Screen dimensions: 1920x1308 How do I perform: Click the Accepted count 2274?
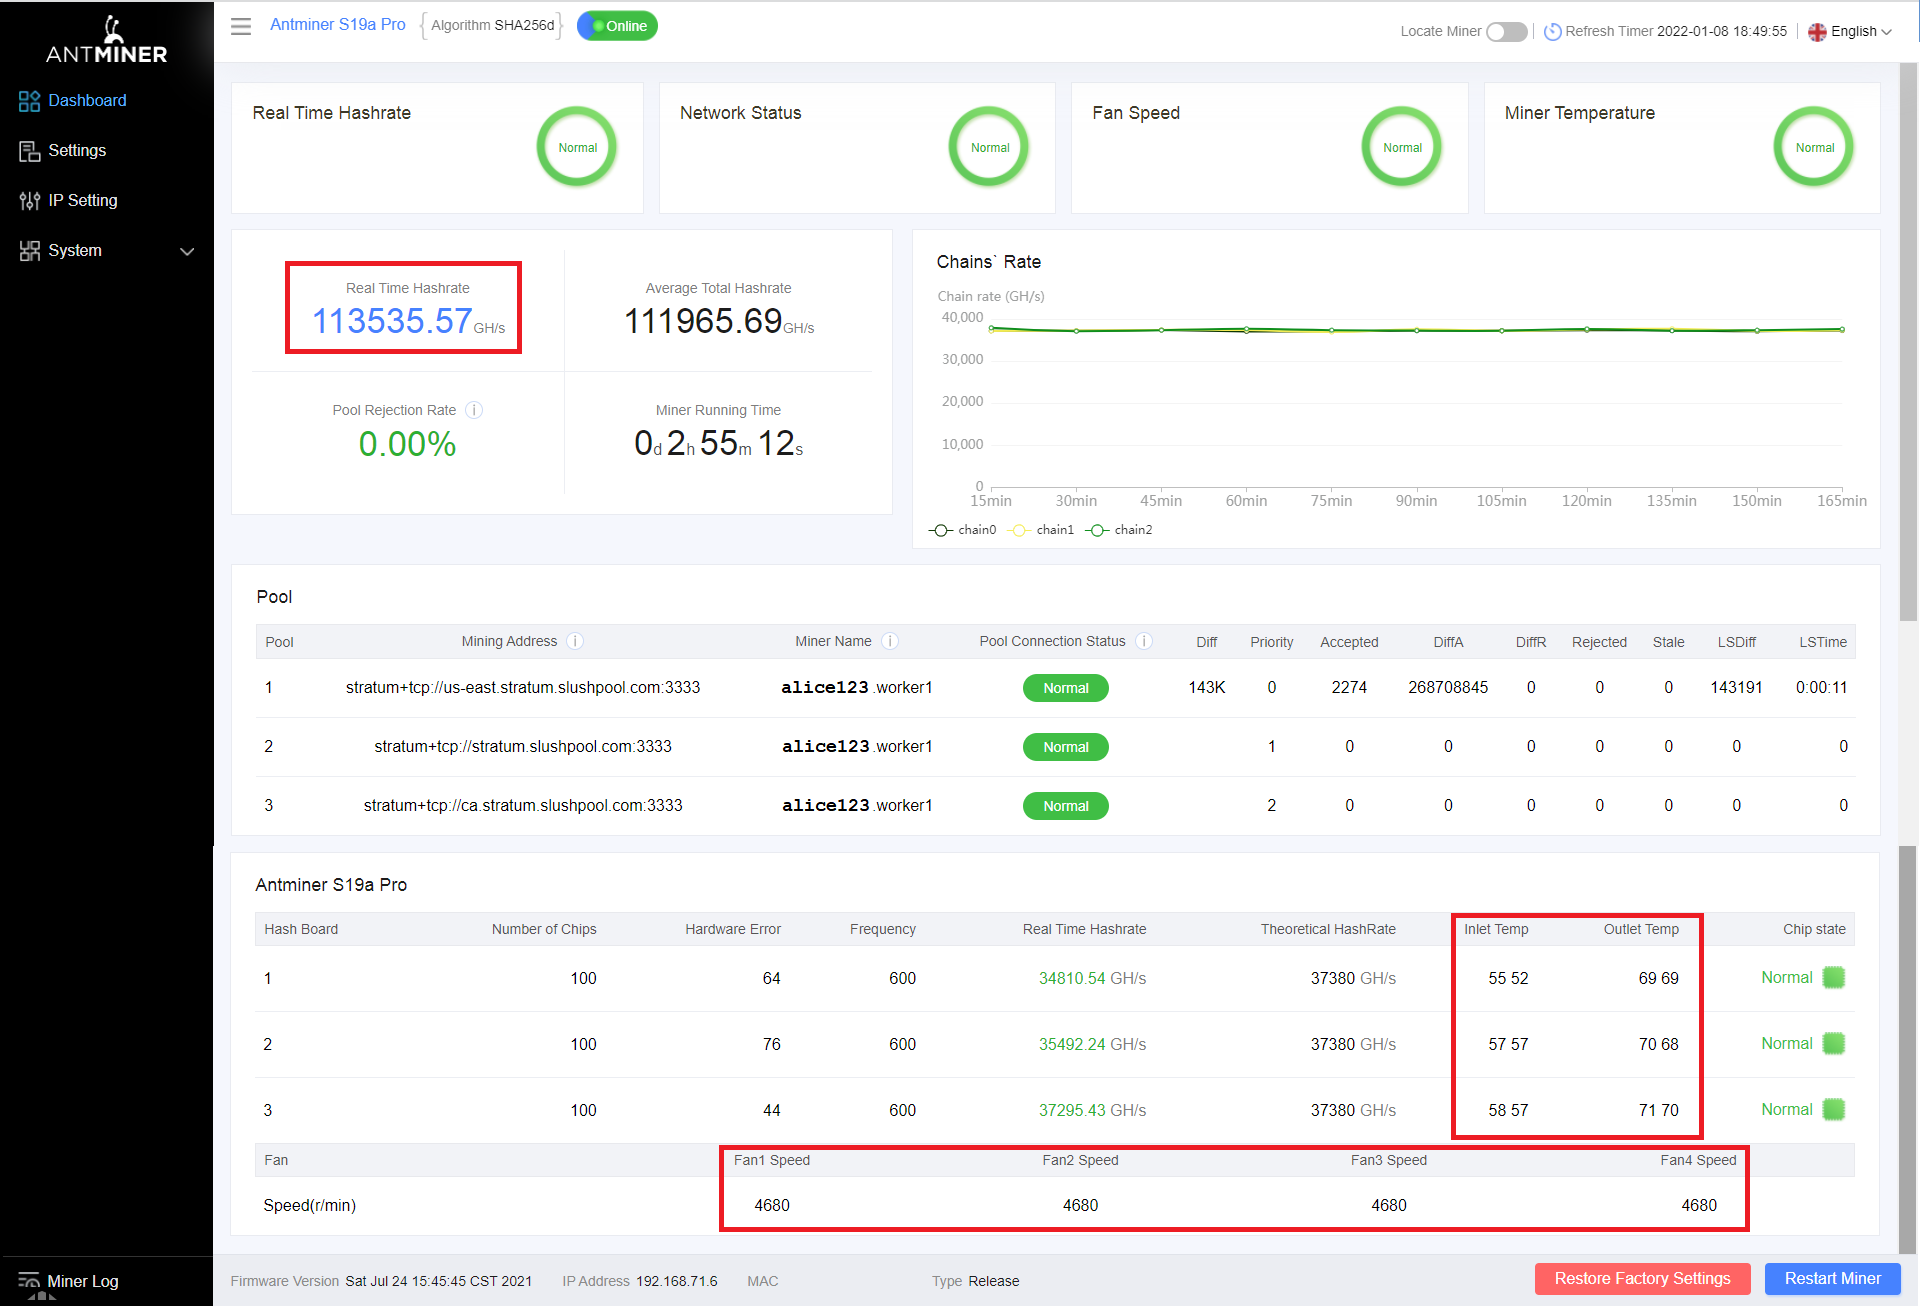coord(1349,688)
